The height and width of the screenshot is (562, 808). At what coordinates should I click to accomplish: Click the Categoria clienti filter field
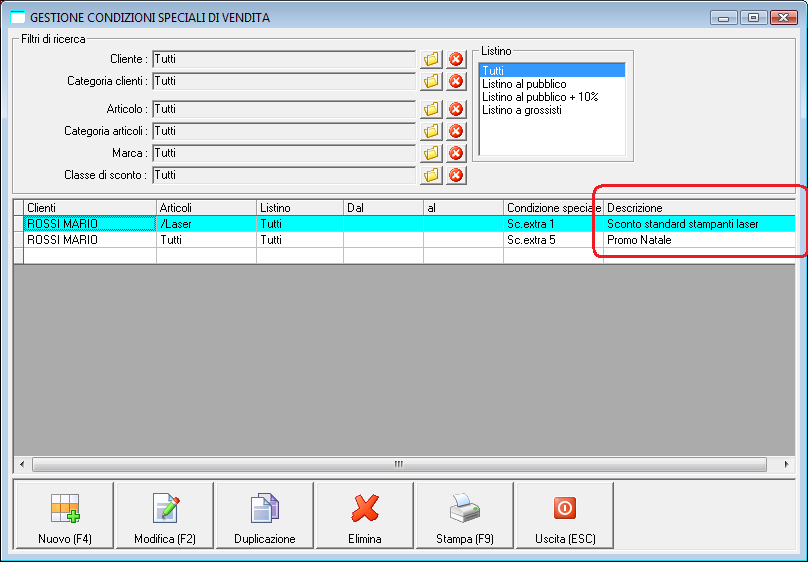pos(284,81)
